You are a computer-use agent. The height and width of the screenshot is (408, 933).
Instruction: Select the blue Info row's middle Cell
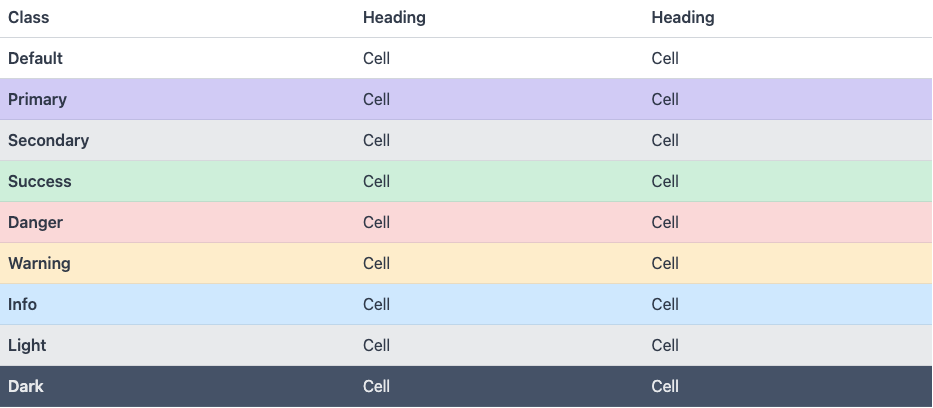pos(377,305)
